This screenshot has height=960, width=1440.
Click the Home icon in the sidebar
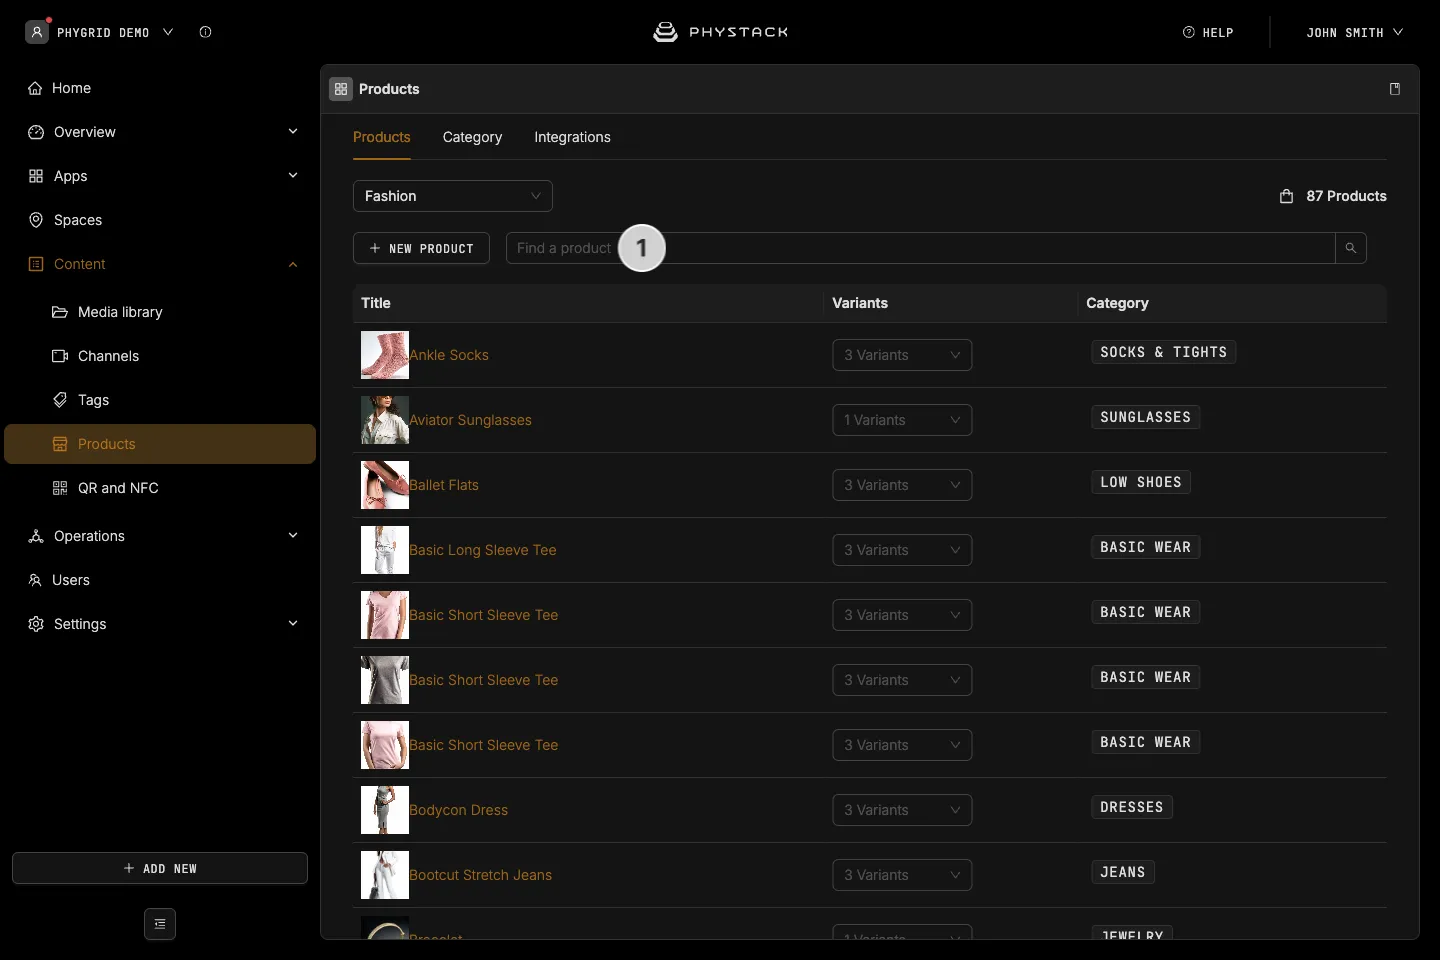(x=35, y=88)
